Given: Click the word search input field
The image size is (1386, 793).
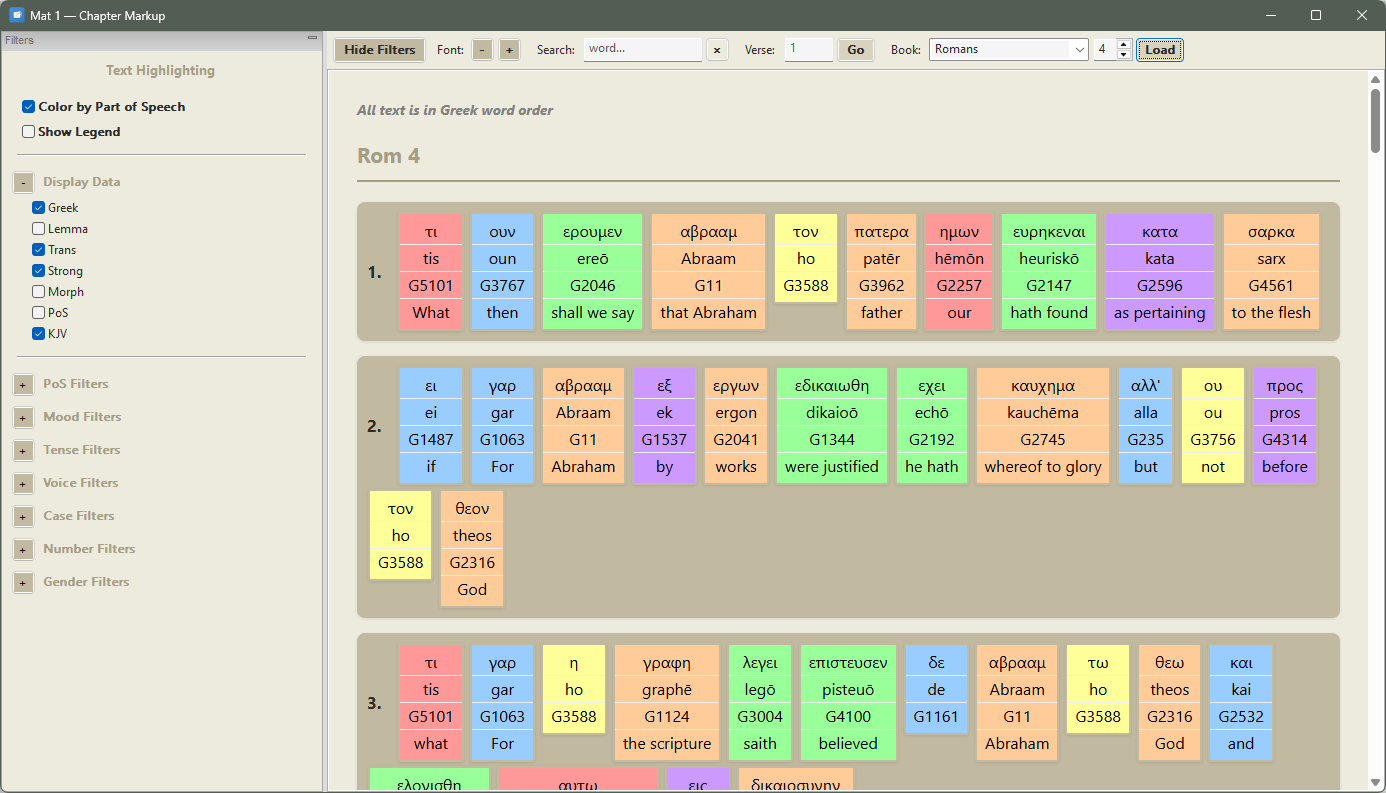Looking at the screenshot, I should [642, 49].
